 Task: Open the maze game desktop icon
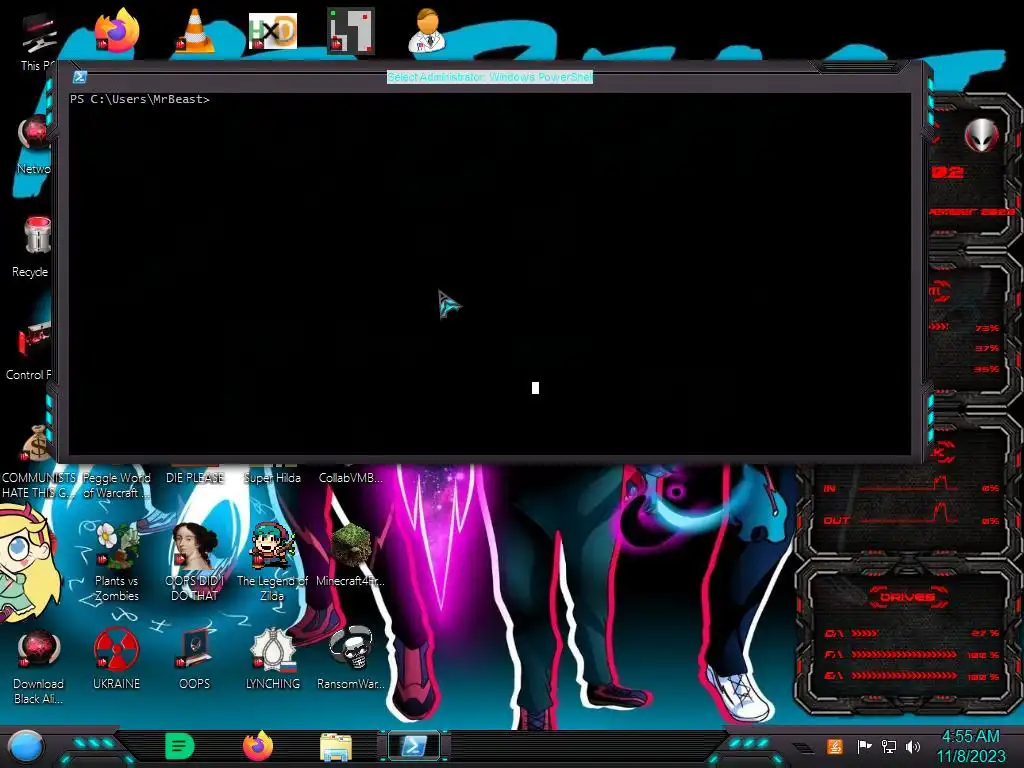(351, 31)
